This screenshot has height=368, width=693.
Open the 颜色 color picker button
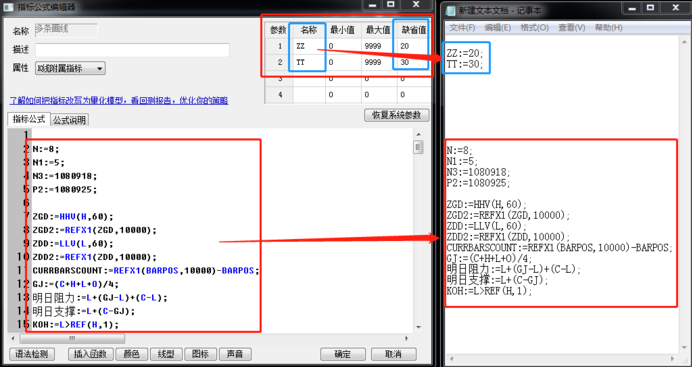131,354
